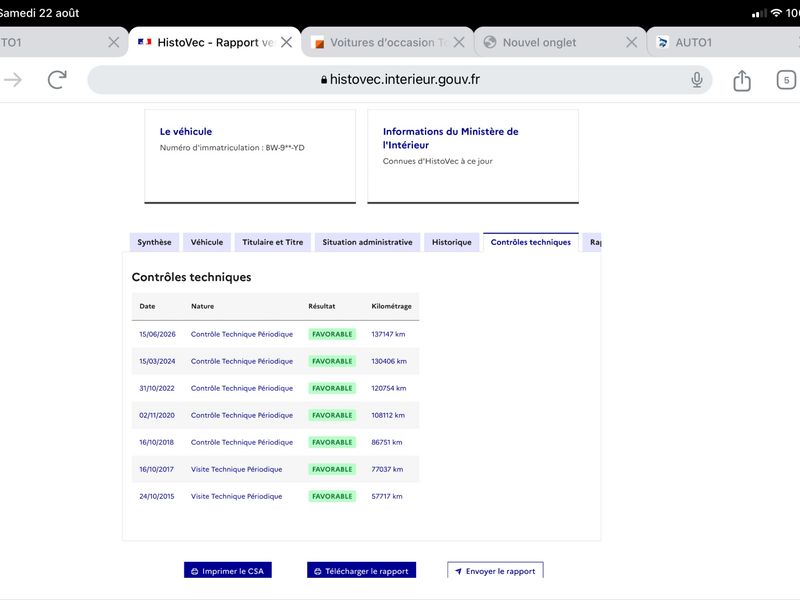Viewport: 800px width, 600px height.
Task: Click the 57717 km mileage value
Action: [387, 496]
